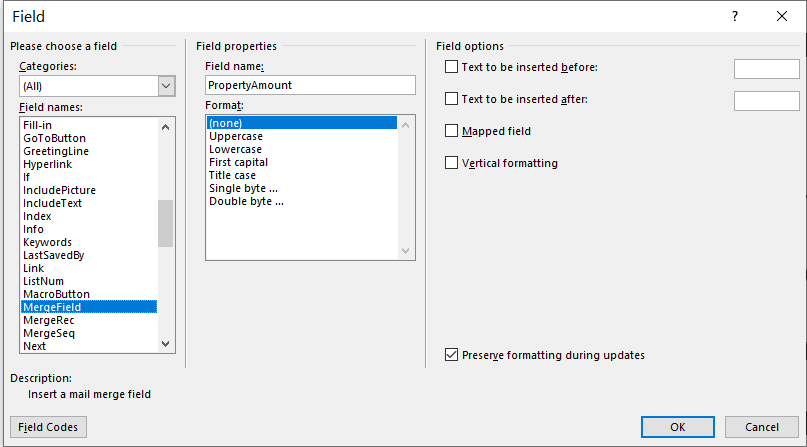Viewport: 807px width, 447px height.
Task: Click the Help question mark icon
Action: coord(734,16)
